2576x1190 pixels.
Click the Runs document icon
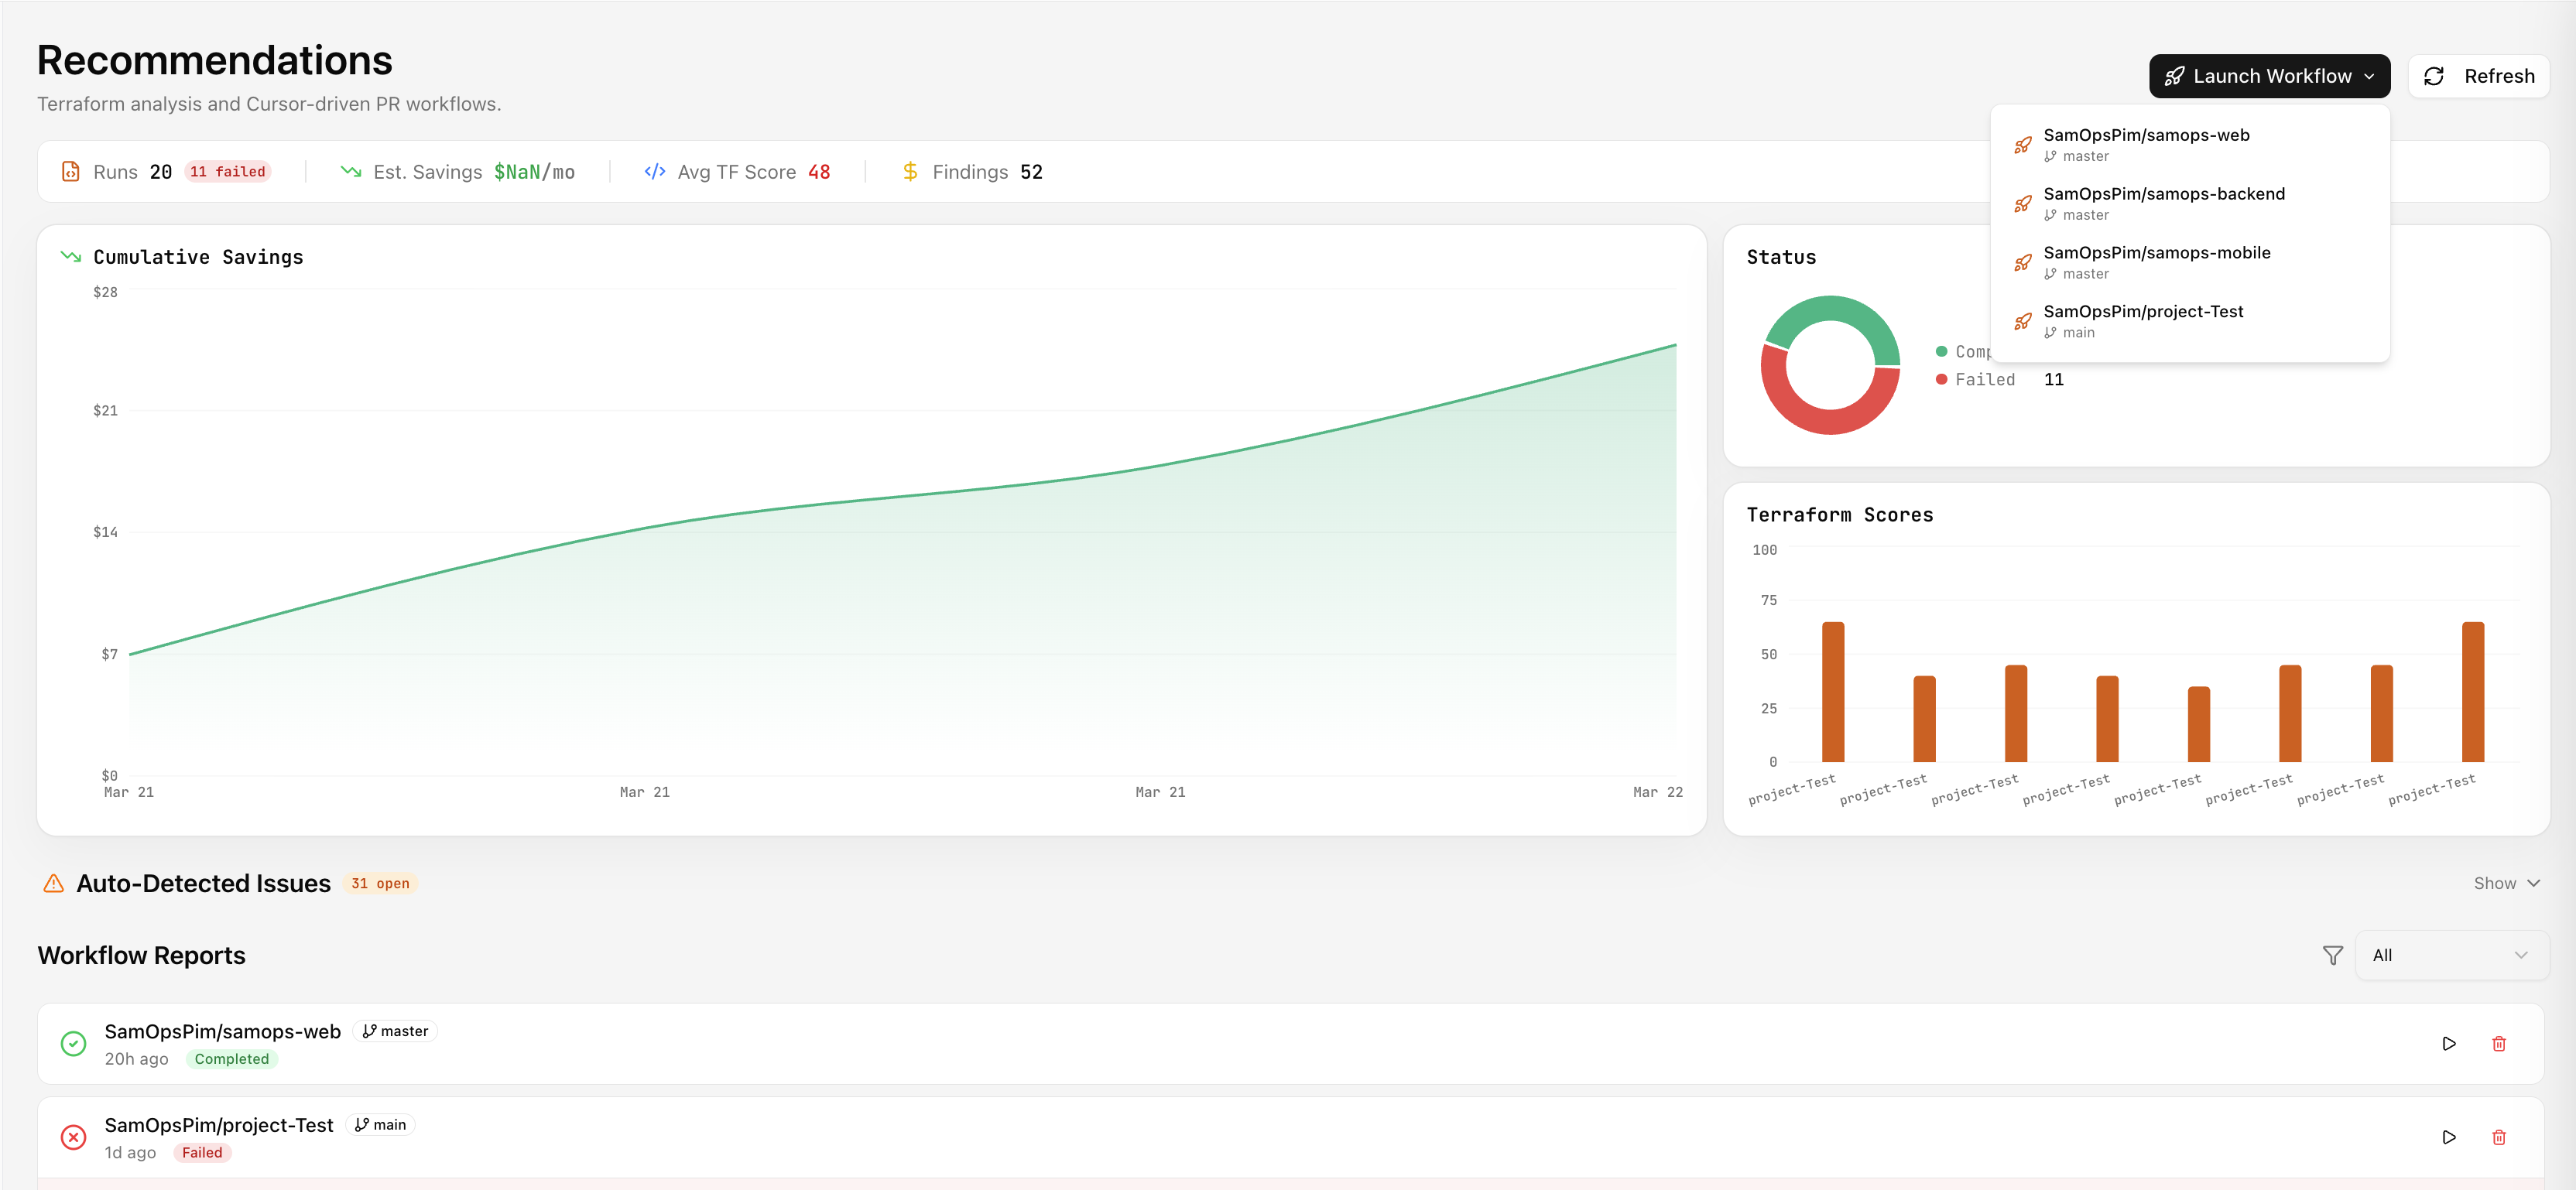(x=70, y=171)
